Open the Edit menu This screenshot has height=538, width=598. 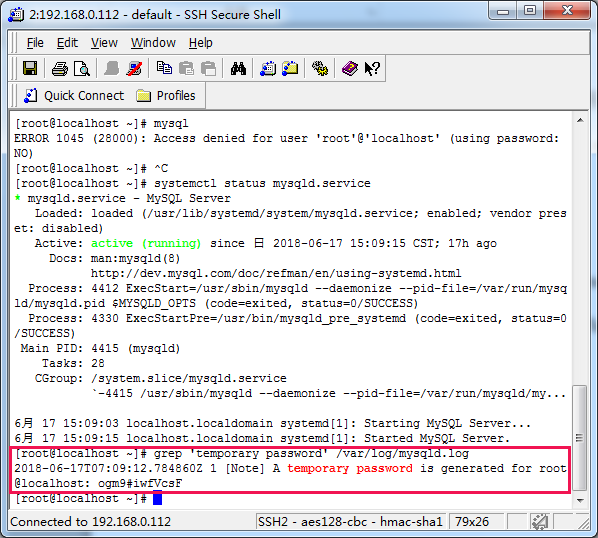pyautogui.click(x=67, y=43)
